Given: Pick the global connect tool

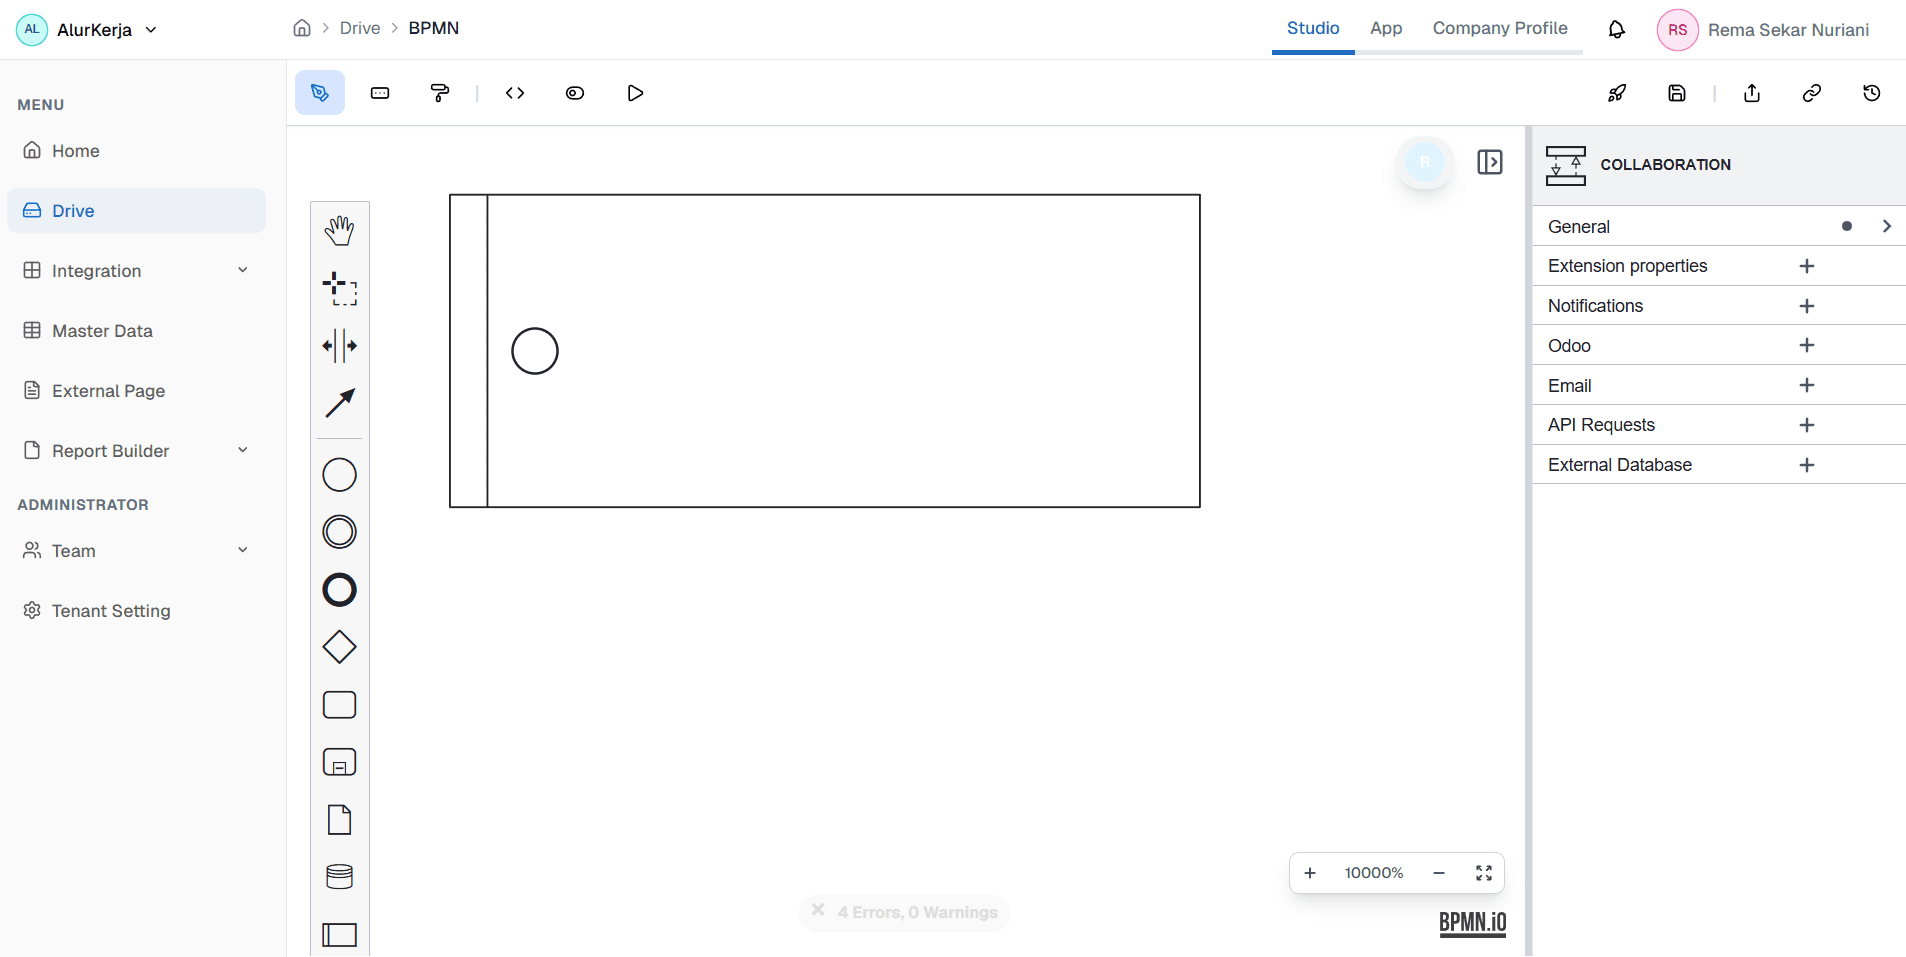Looking at the screenshot, I should [339, 404].
